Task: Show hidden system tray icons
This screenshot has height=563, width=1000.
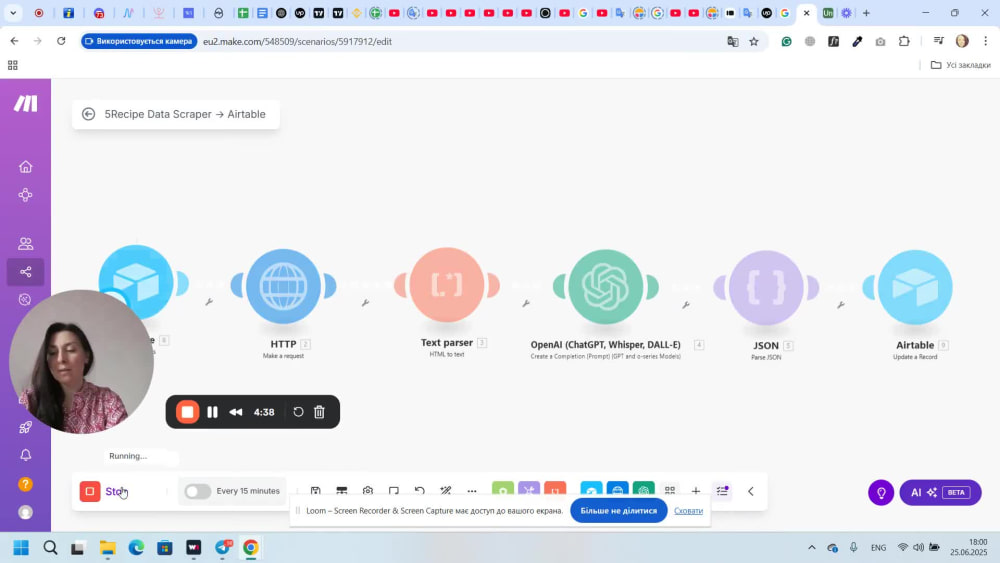Action: tap(812, 548)
